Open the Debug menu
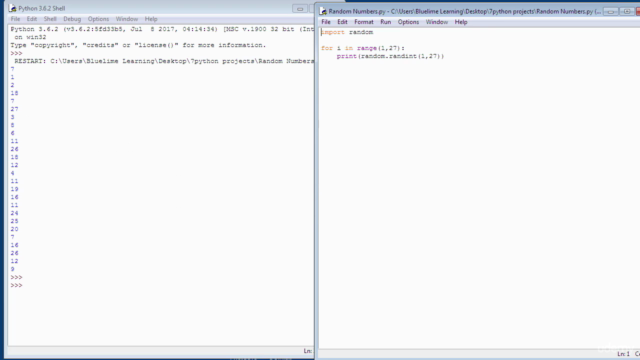This screenshot has width=640, height=360. [x=72, y=19]
